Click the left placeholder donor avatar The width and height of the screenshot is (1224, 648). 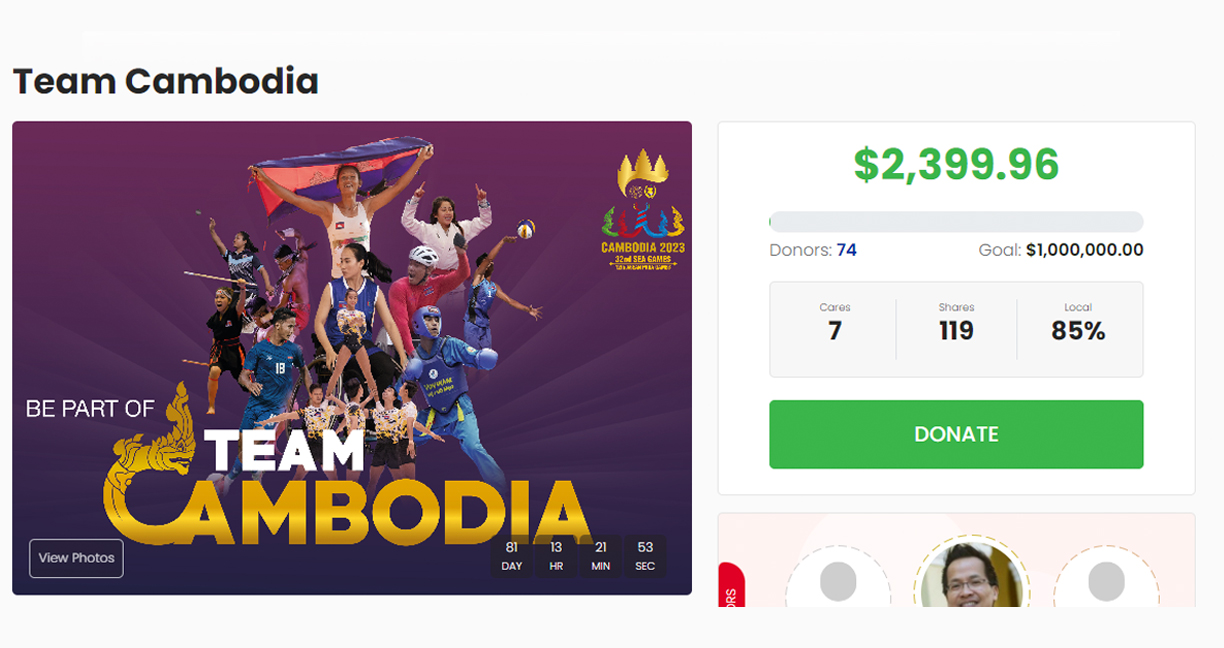[x=838, y=579]
